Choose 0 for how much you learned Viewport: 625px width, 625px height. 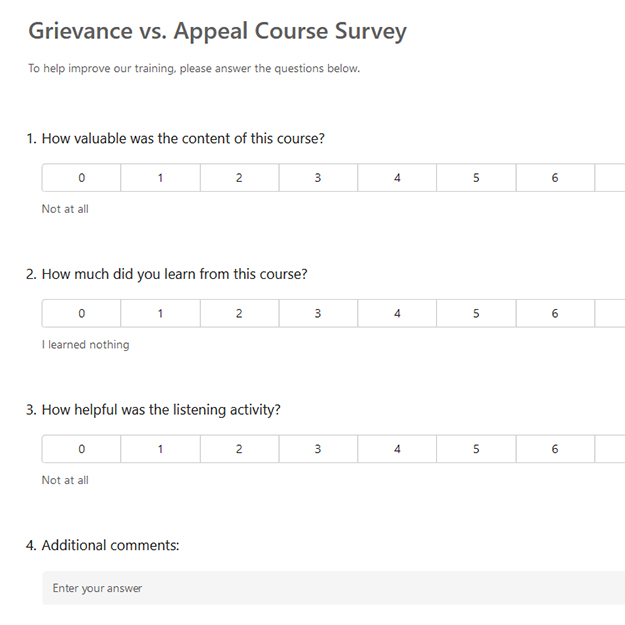coord(81,313)
